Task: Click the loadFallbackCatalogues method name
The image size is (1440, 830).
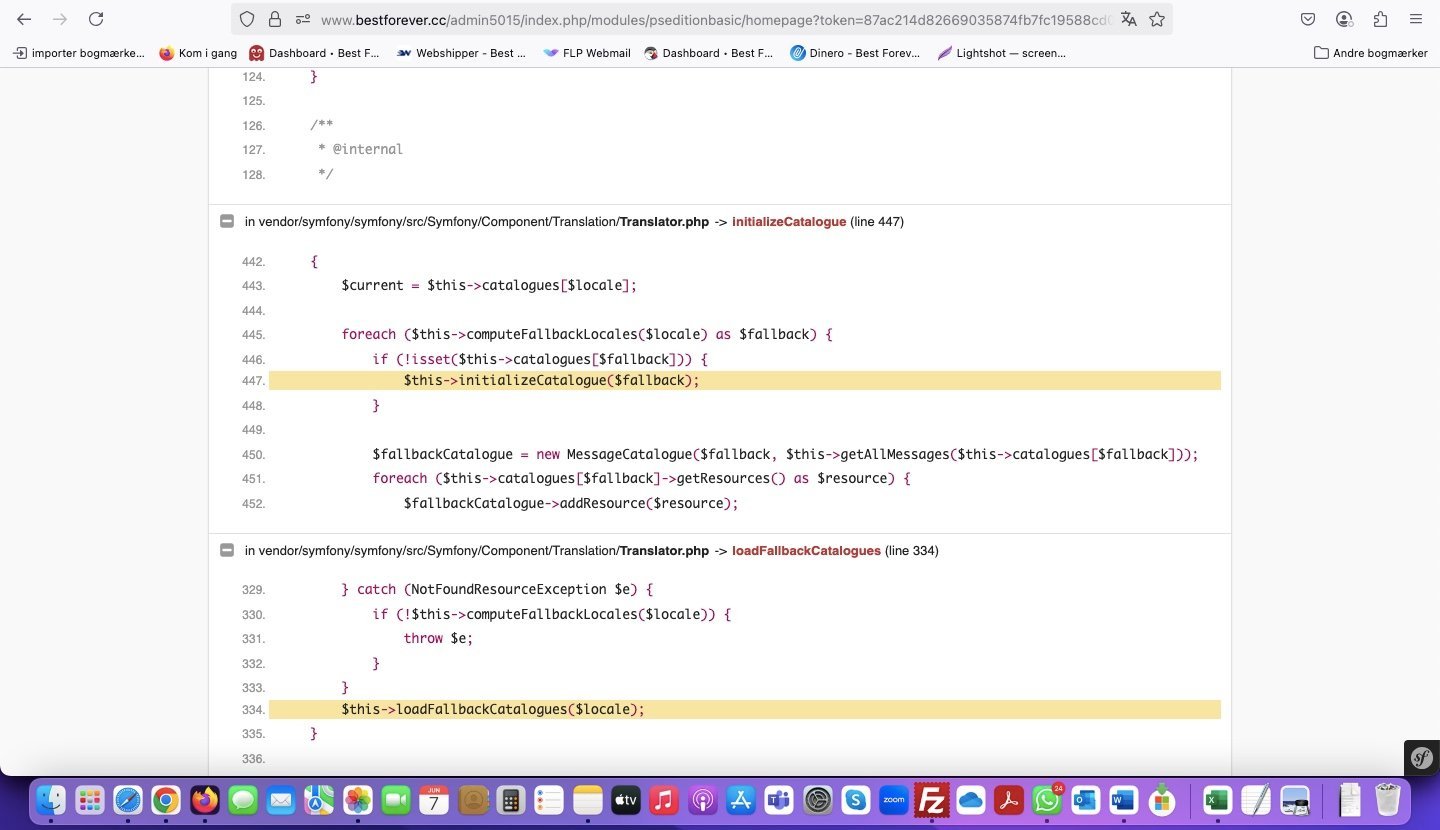Action: tap(806, 551)
